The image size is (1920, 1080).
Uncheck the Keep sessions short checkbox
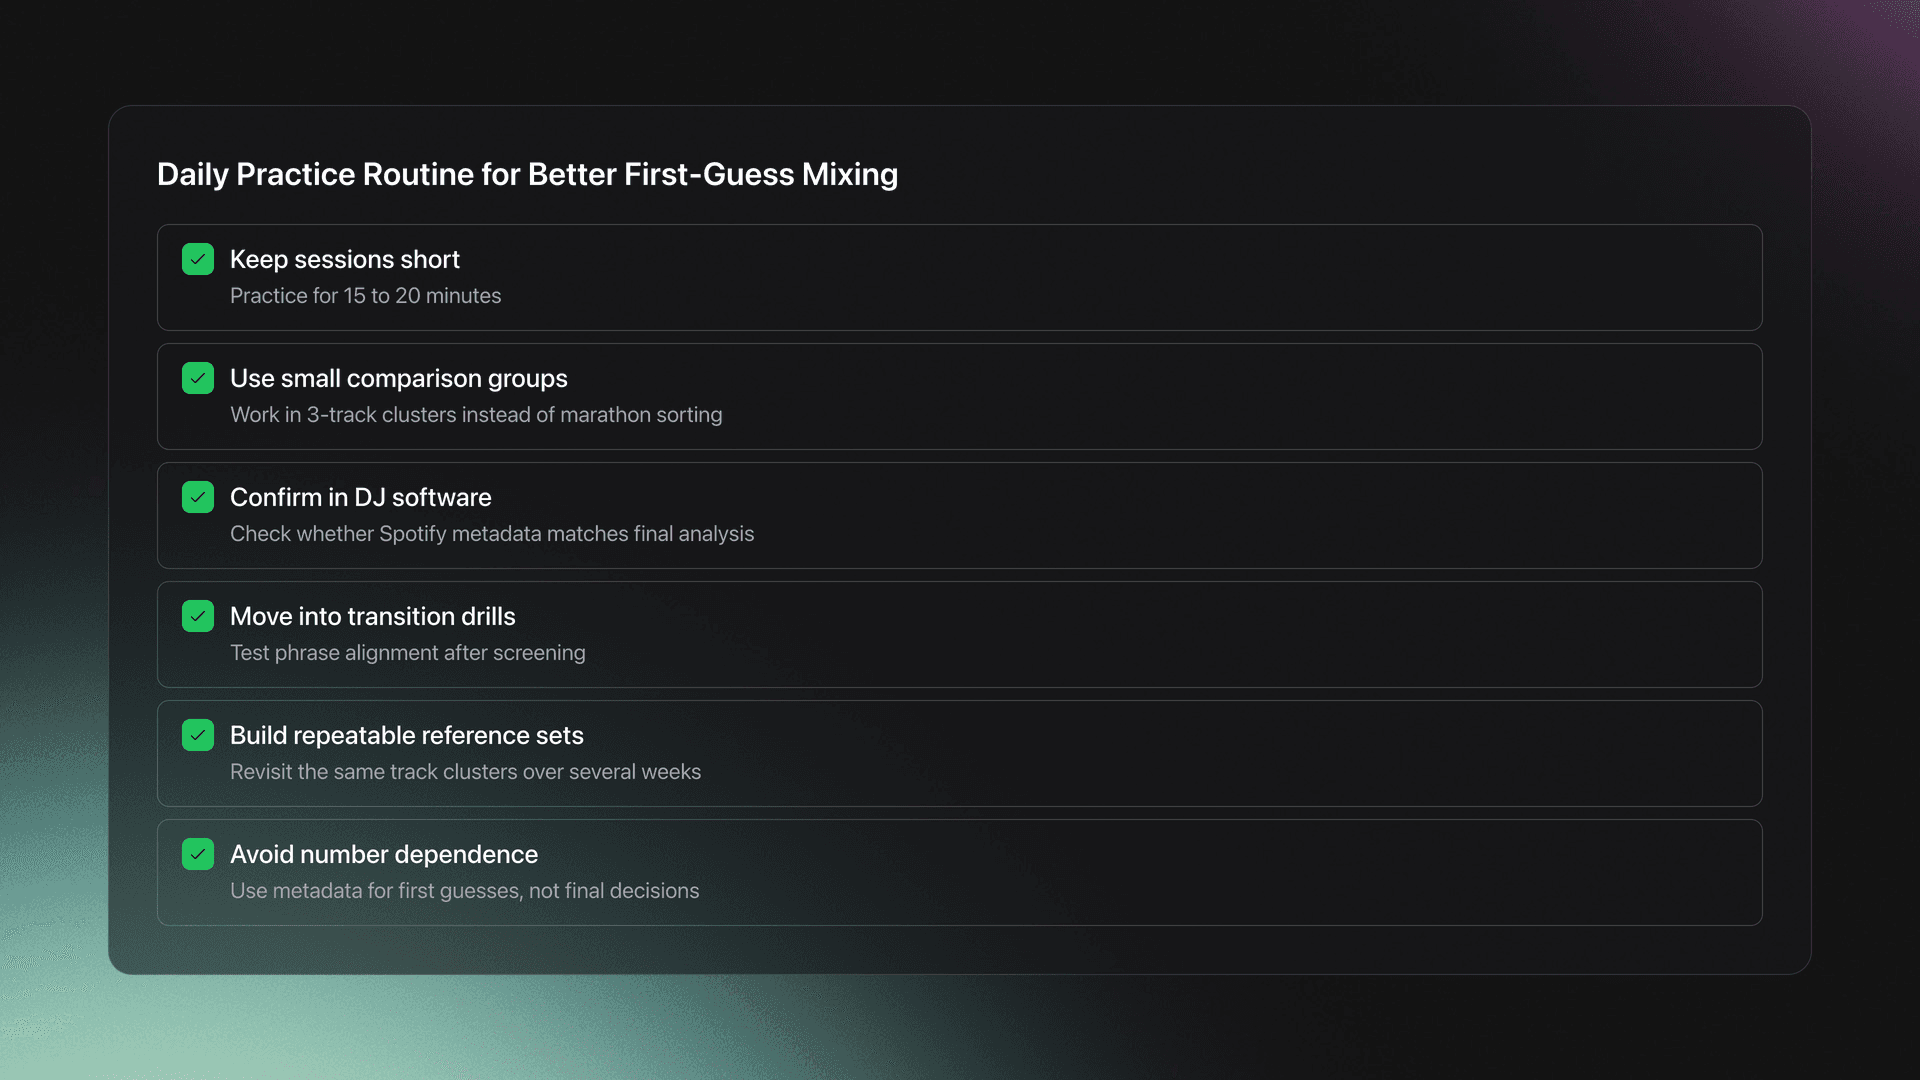198,259
